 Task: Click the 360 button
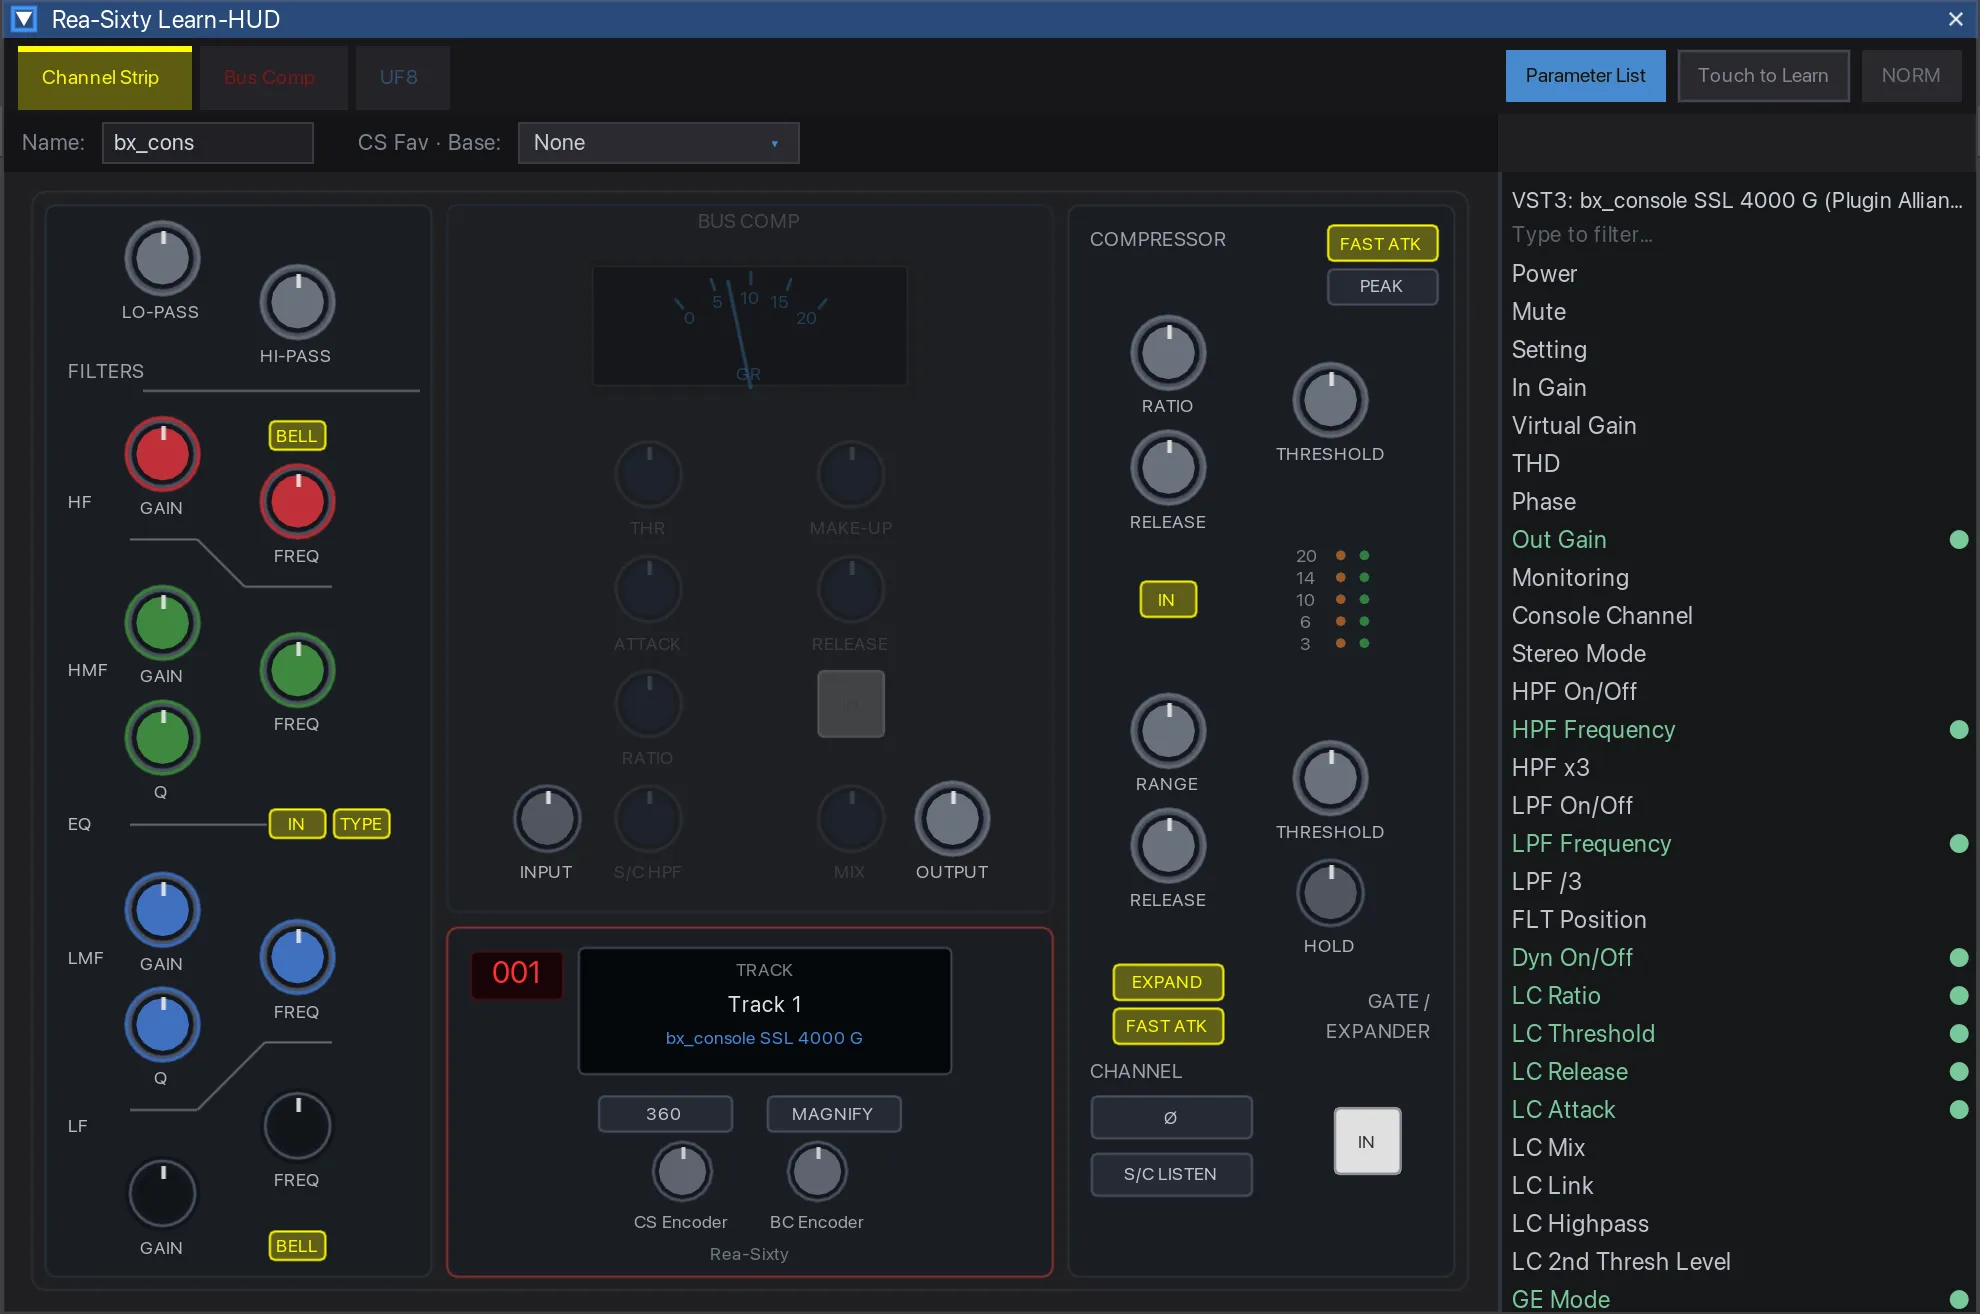click(665, 1114)
